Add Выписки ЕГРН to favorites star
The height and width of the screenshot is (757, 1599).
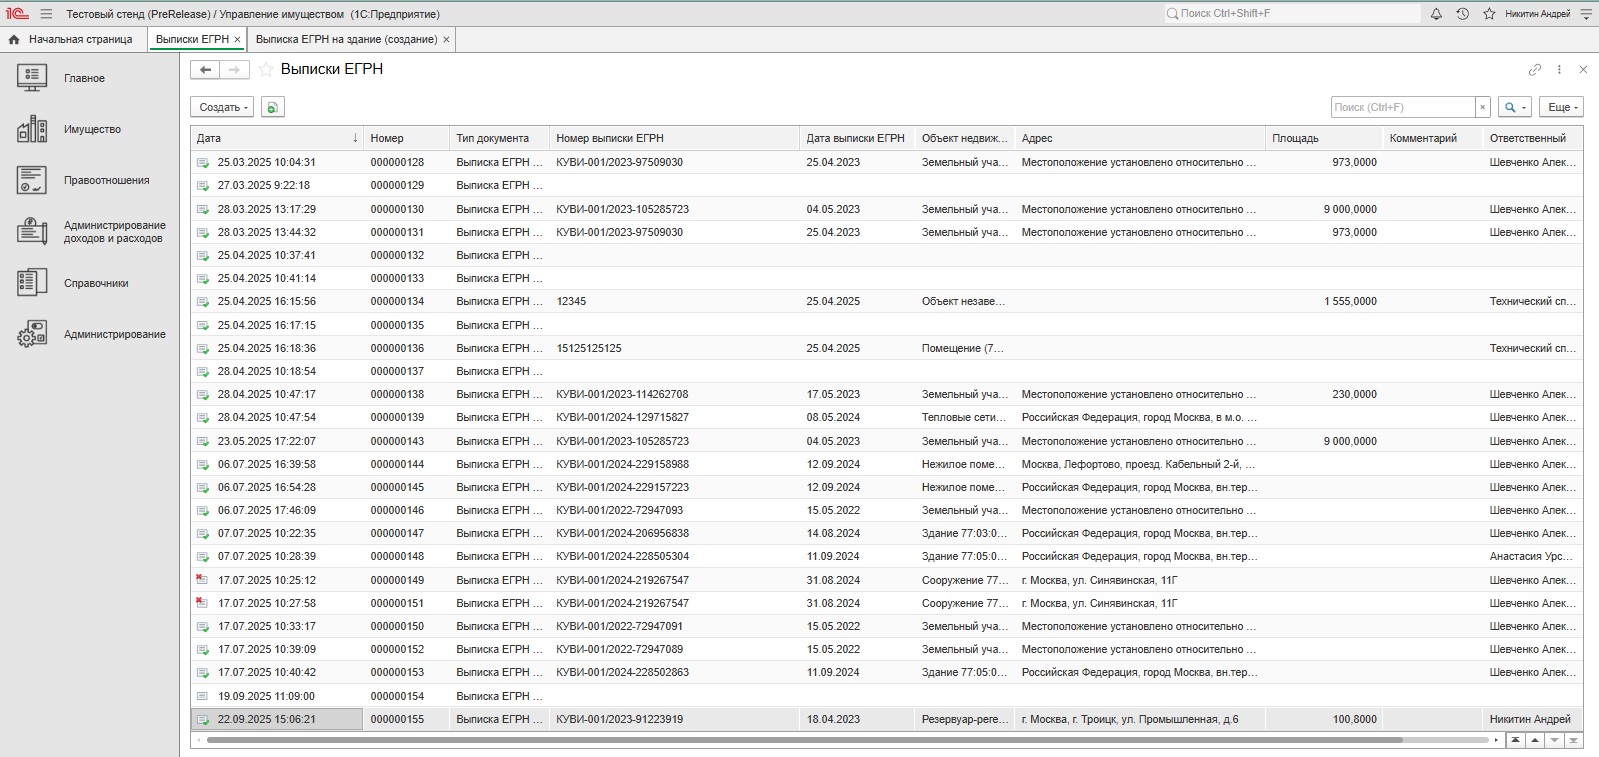coord(266,70)
